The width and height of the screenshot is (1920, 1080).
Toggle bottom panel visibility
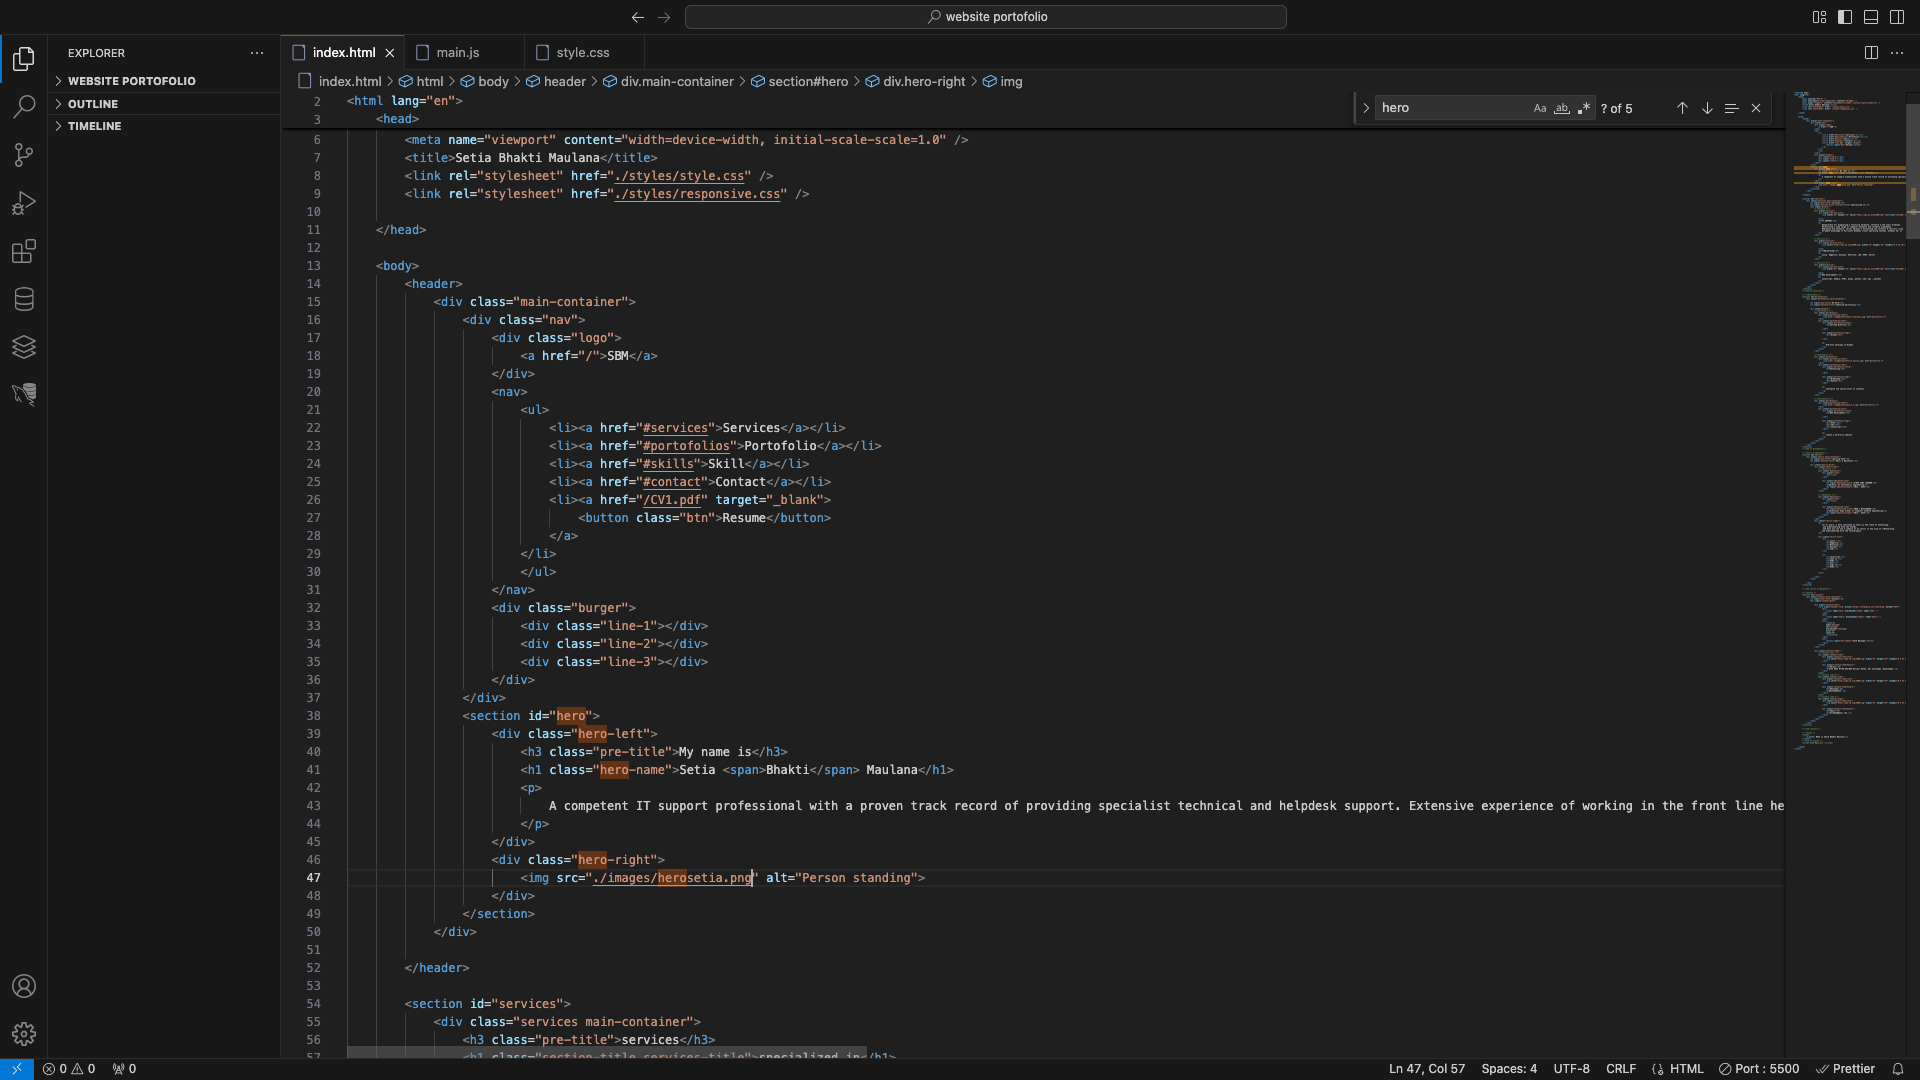point(1871,17)
